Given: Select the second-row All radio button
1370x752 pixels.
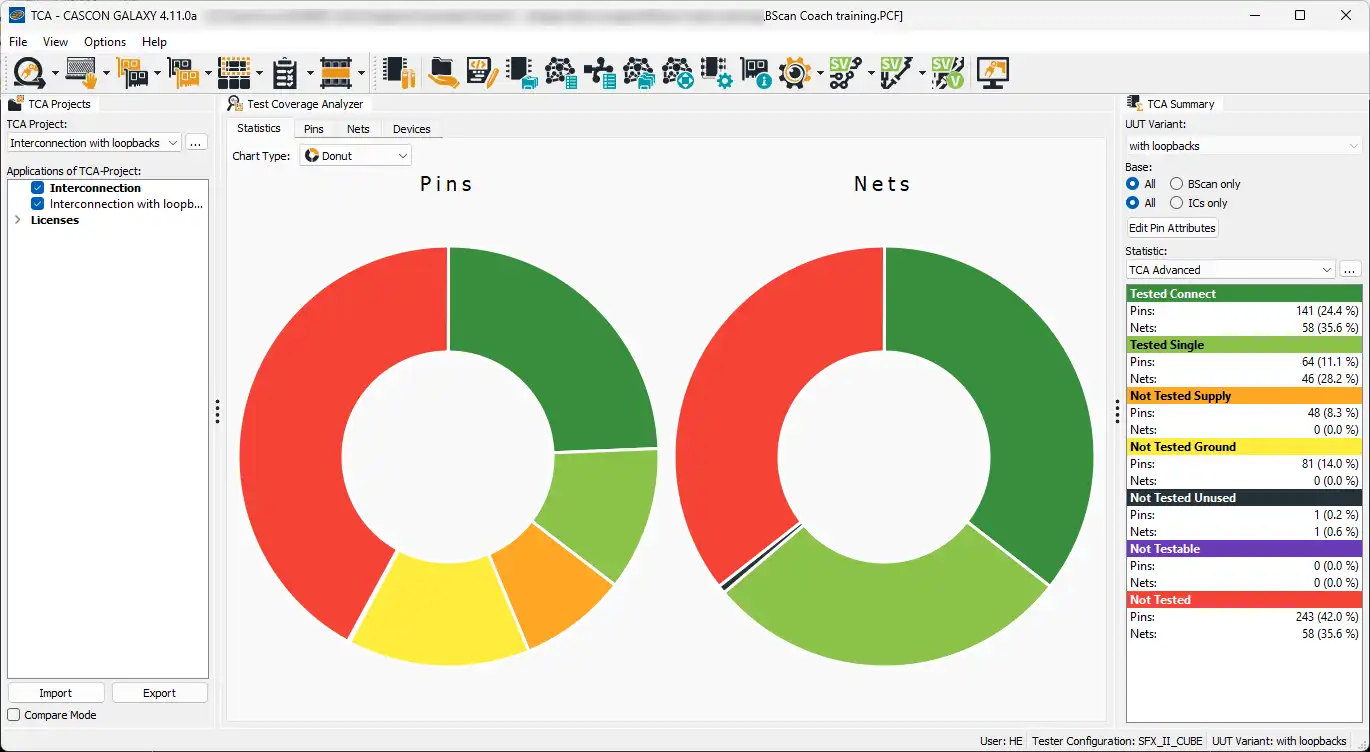Looking at the screenshot, I should point(1132,203).
